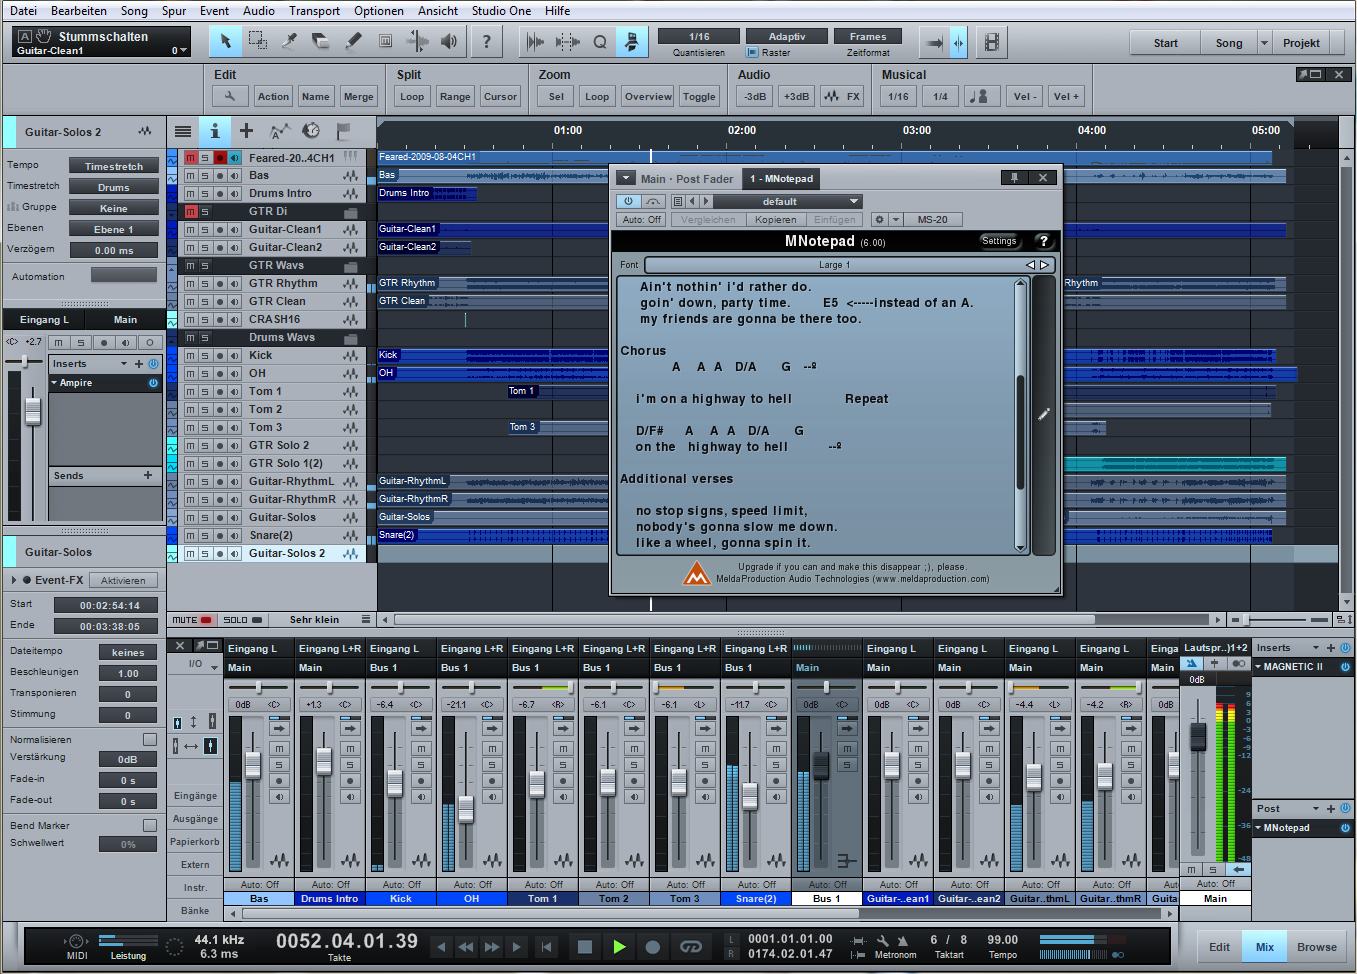
Task: Toggle the global MUTE button
Action: (192, 620)
